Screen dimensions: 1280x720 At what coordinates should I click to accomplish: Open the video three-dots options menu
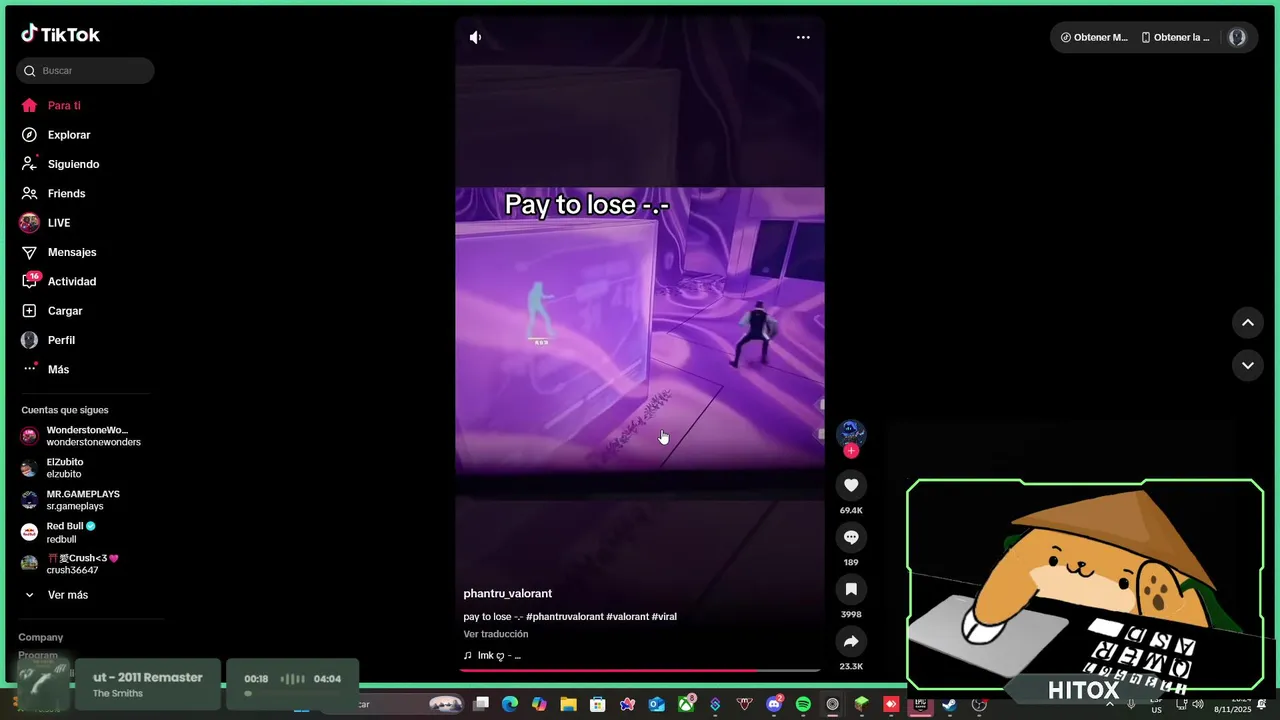point(803,37)
